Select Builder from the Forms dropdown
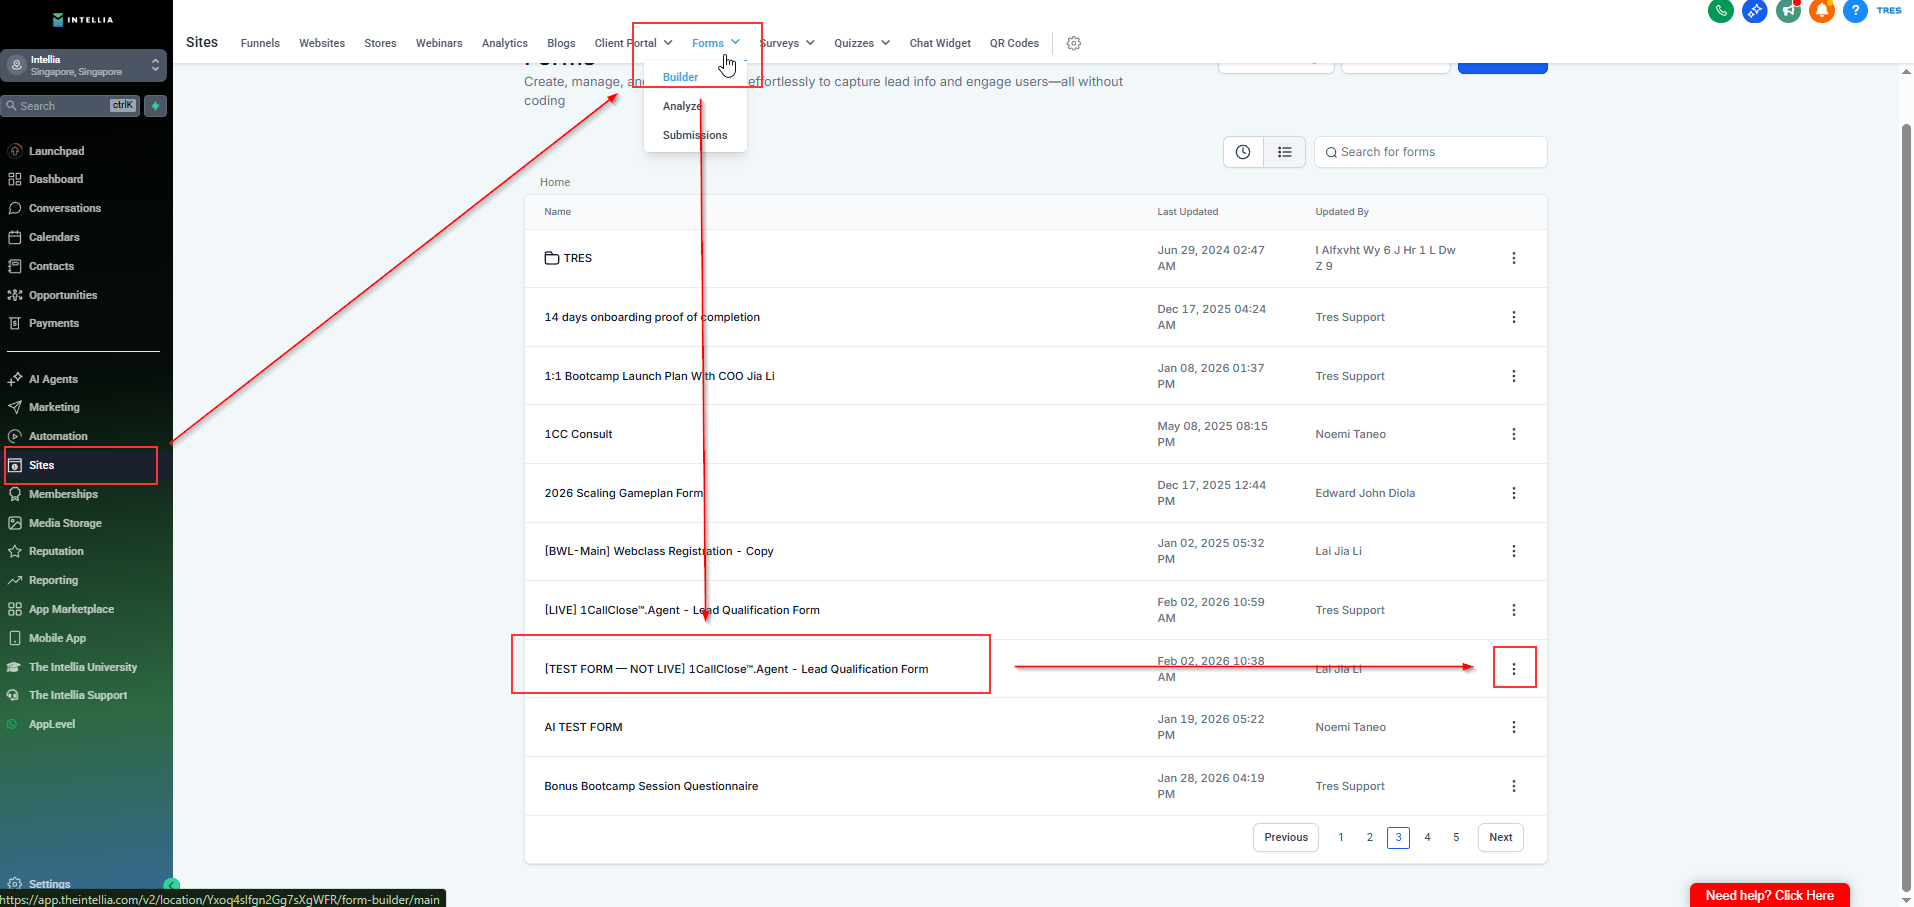The height and width of the screenshot is (907, 1914). point(680,77)
